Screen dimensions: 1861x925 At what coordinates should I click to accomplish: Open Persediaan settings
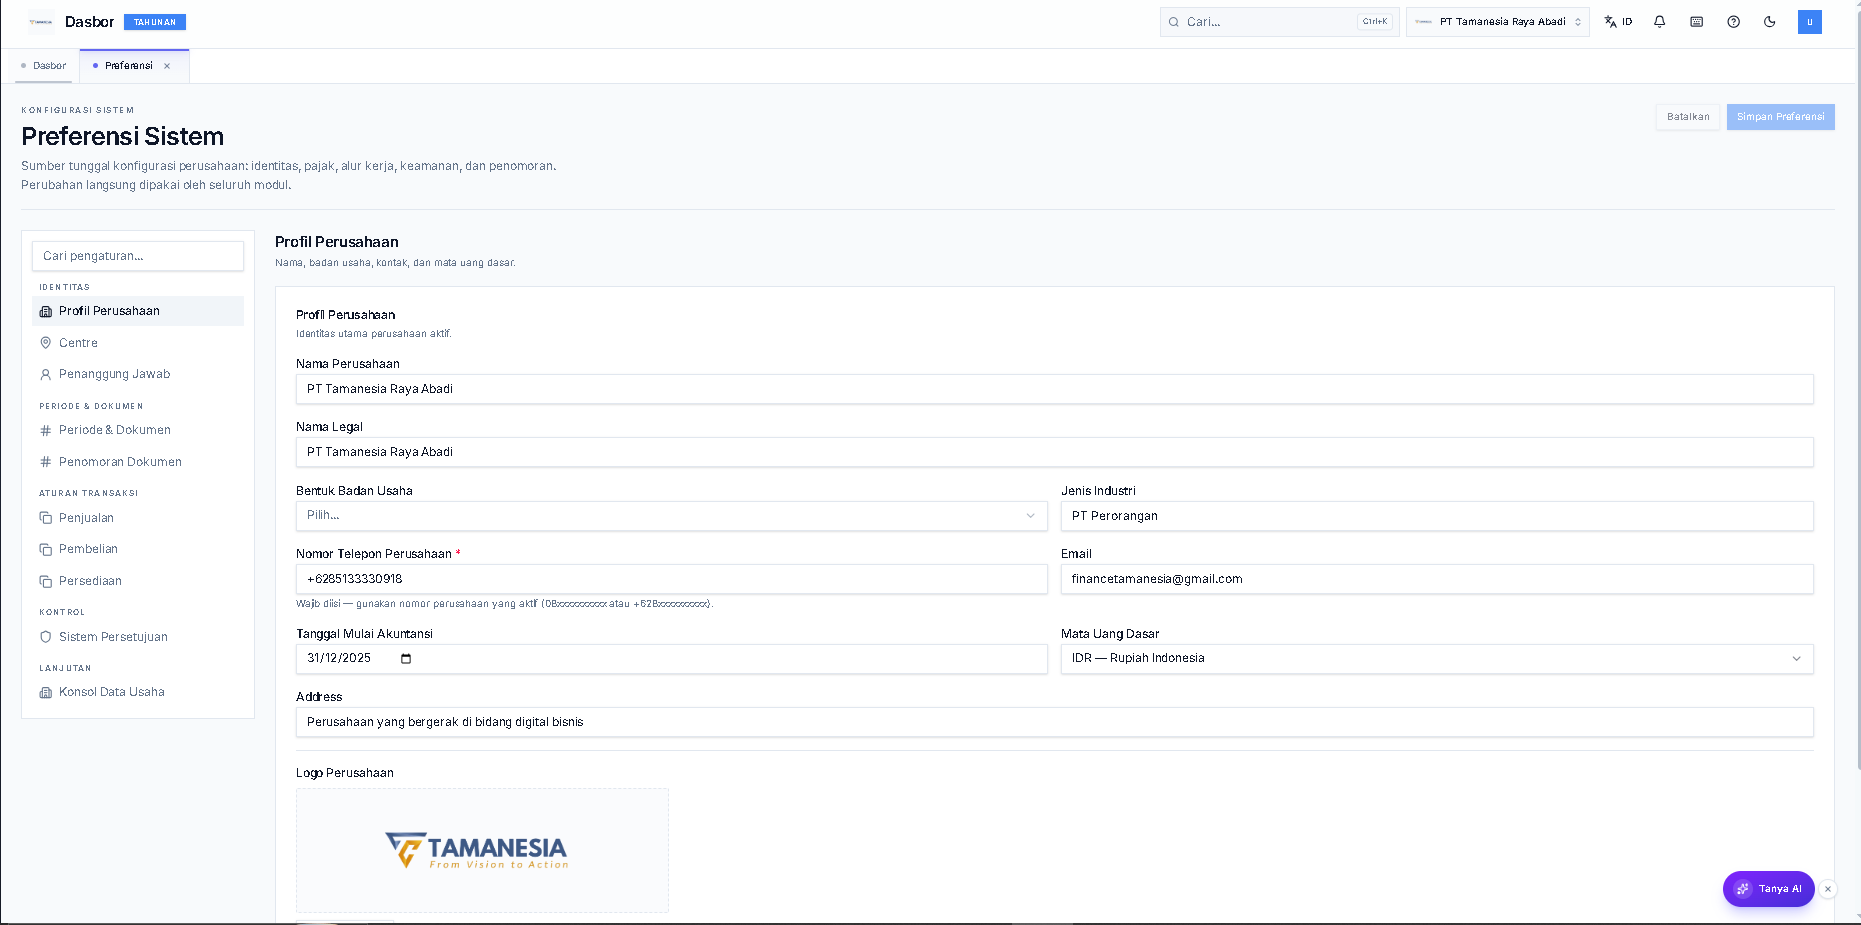coord(138,581)
